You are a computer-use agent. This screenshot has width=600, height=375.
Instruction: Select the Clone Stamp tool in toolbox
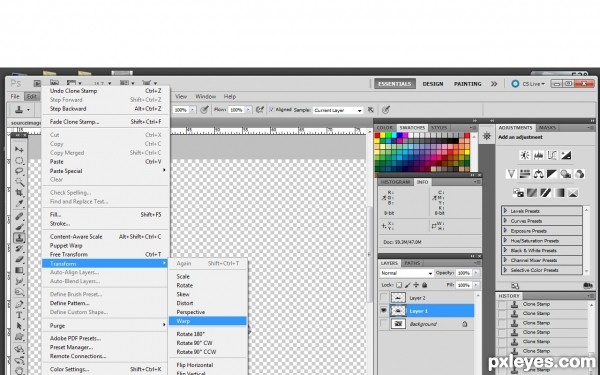tap(19, 238)
